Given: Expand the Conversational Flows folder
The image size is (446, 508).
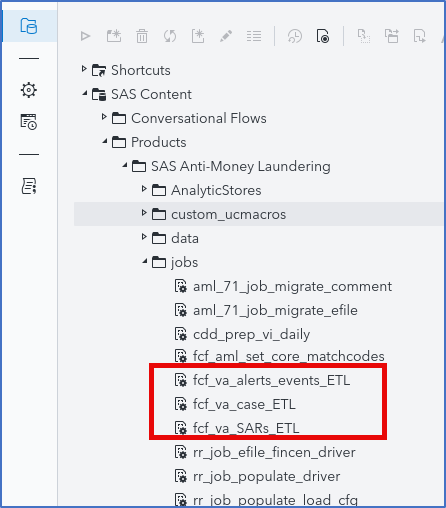Looking at the screenshot, I should (x=104, y=117).
